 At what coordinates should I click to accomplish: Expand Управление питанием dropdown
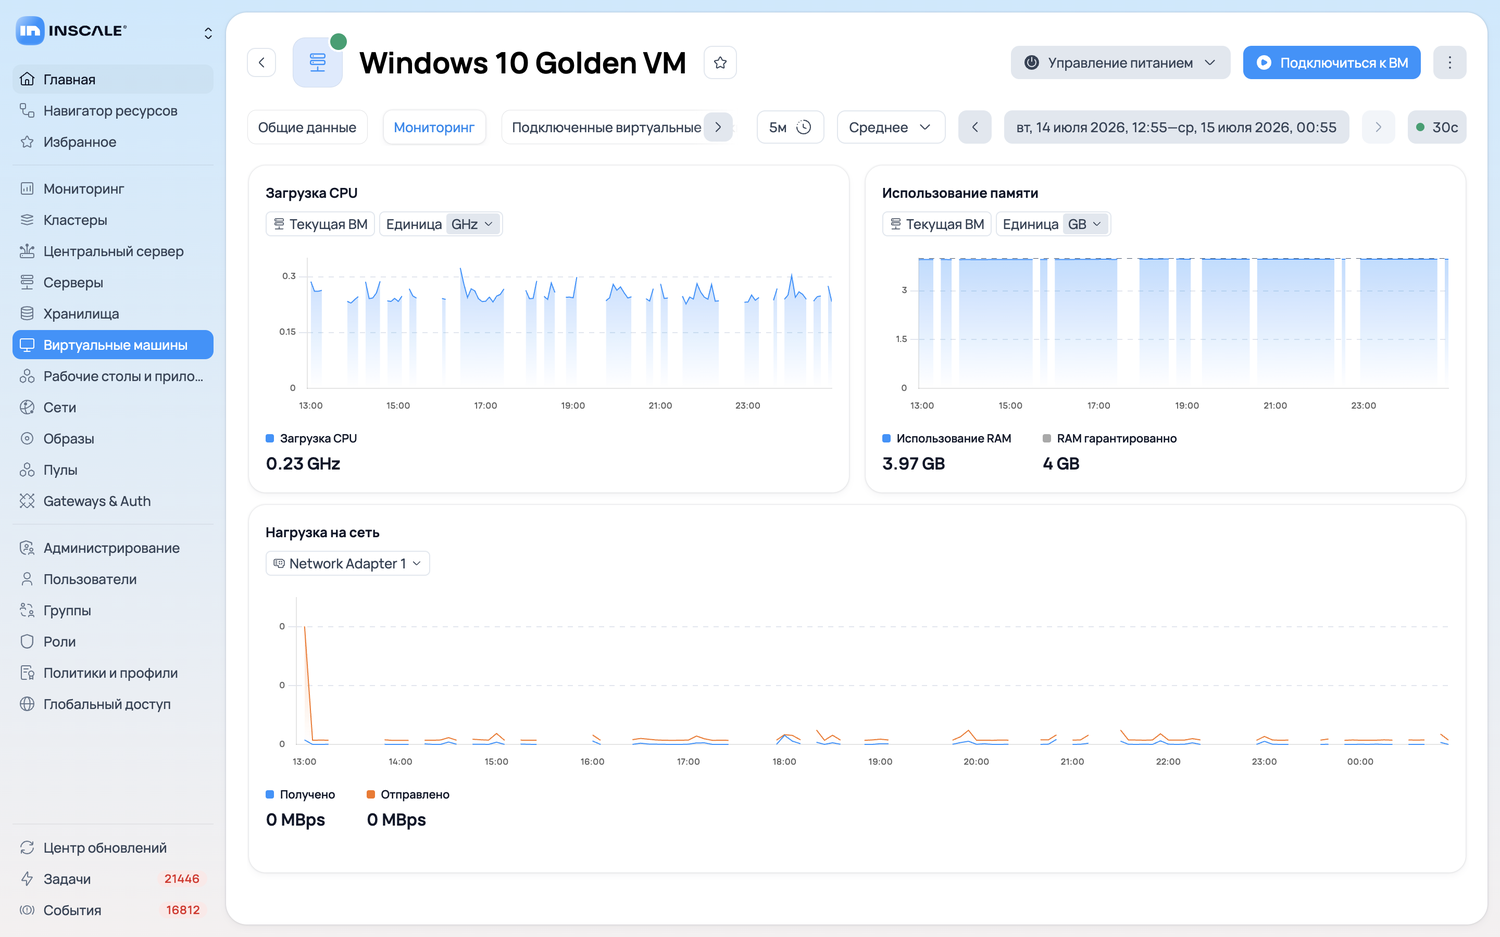[1120, 62]
